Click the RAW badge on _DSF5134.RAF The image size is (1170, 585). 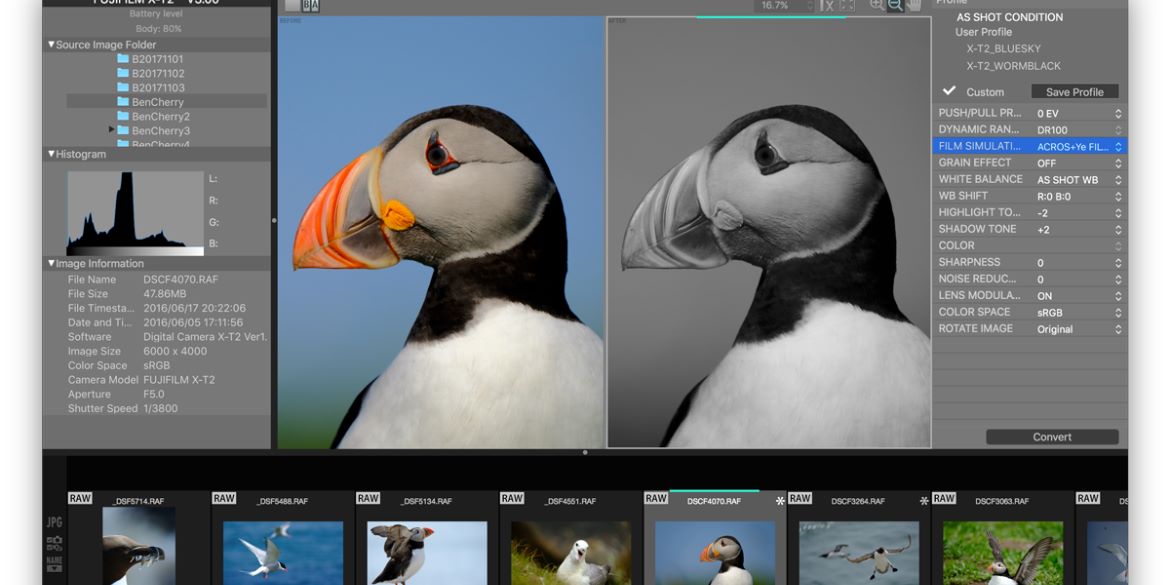point(368,498)
